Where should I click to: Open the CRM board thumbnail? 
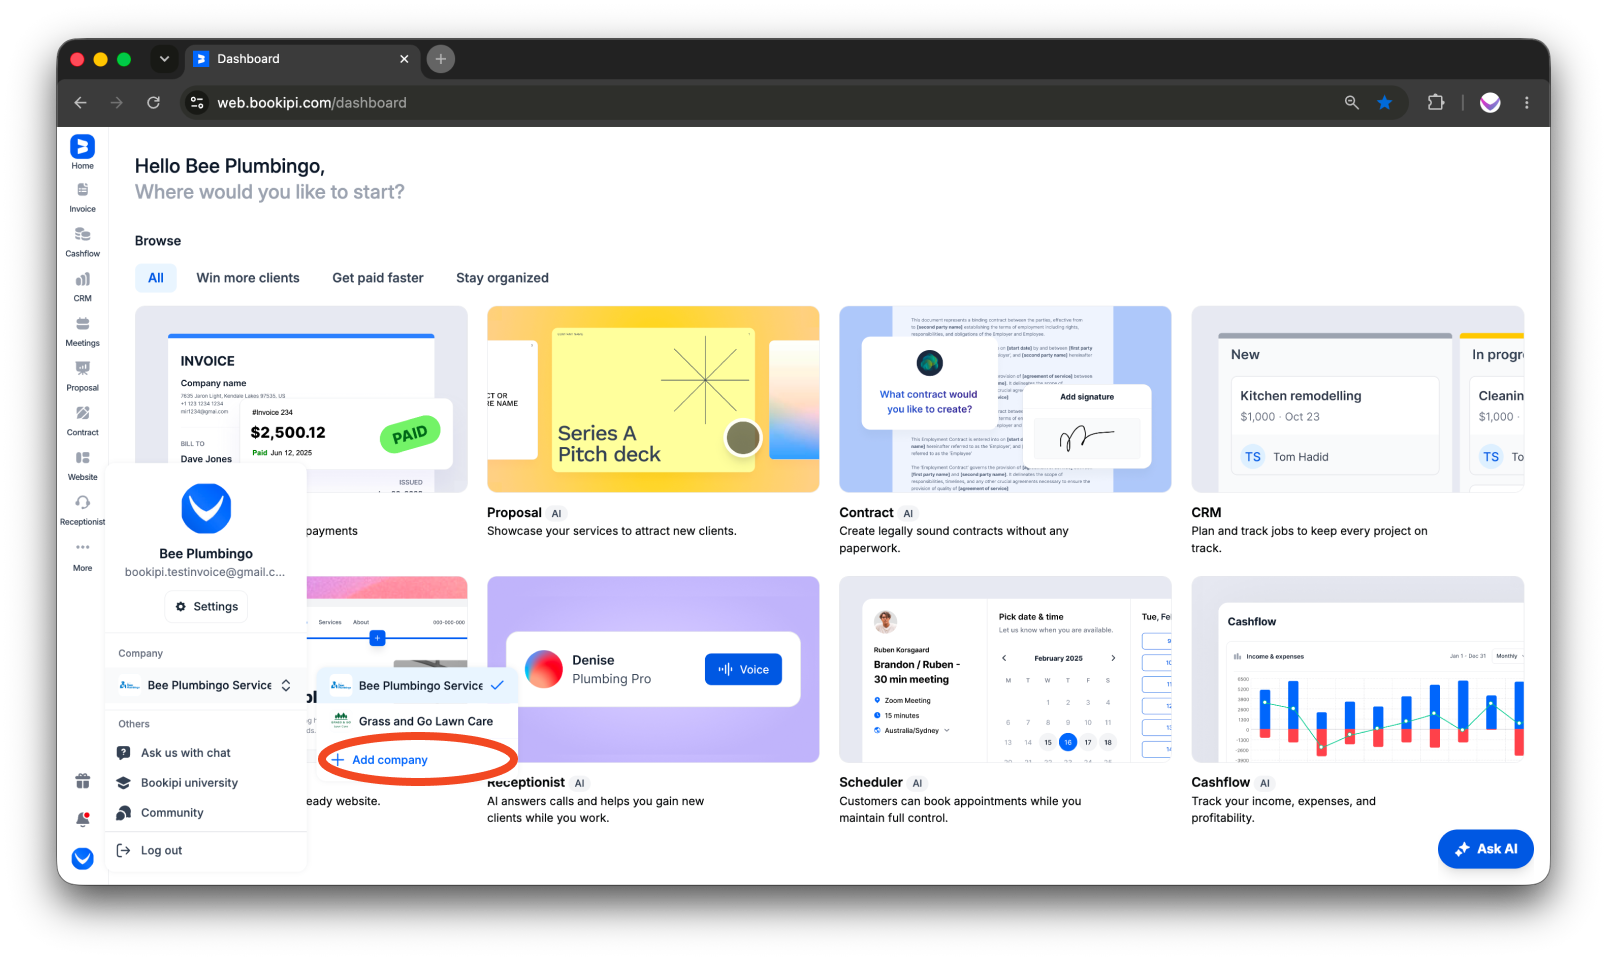pyautogui.click(x=1358, y=399)
